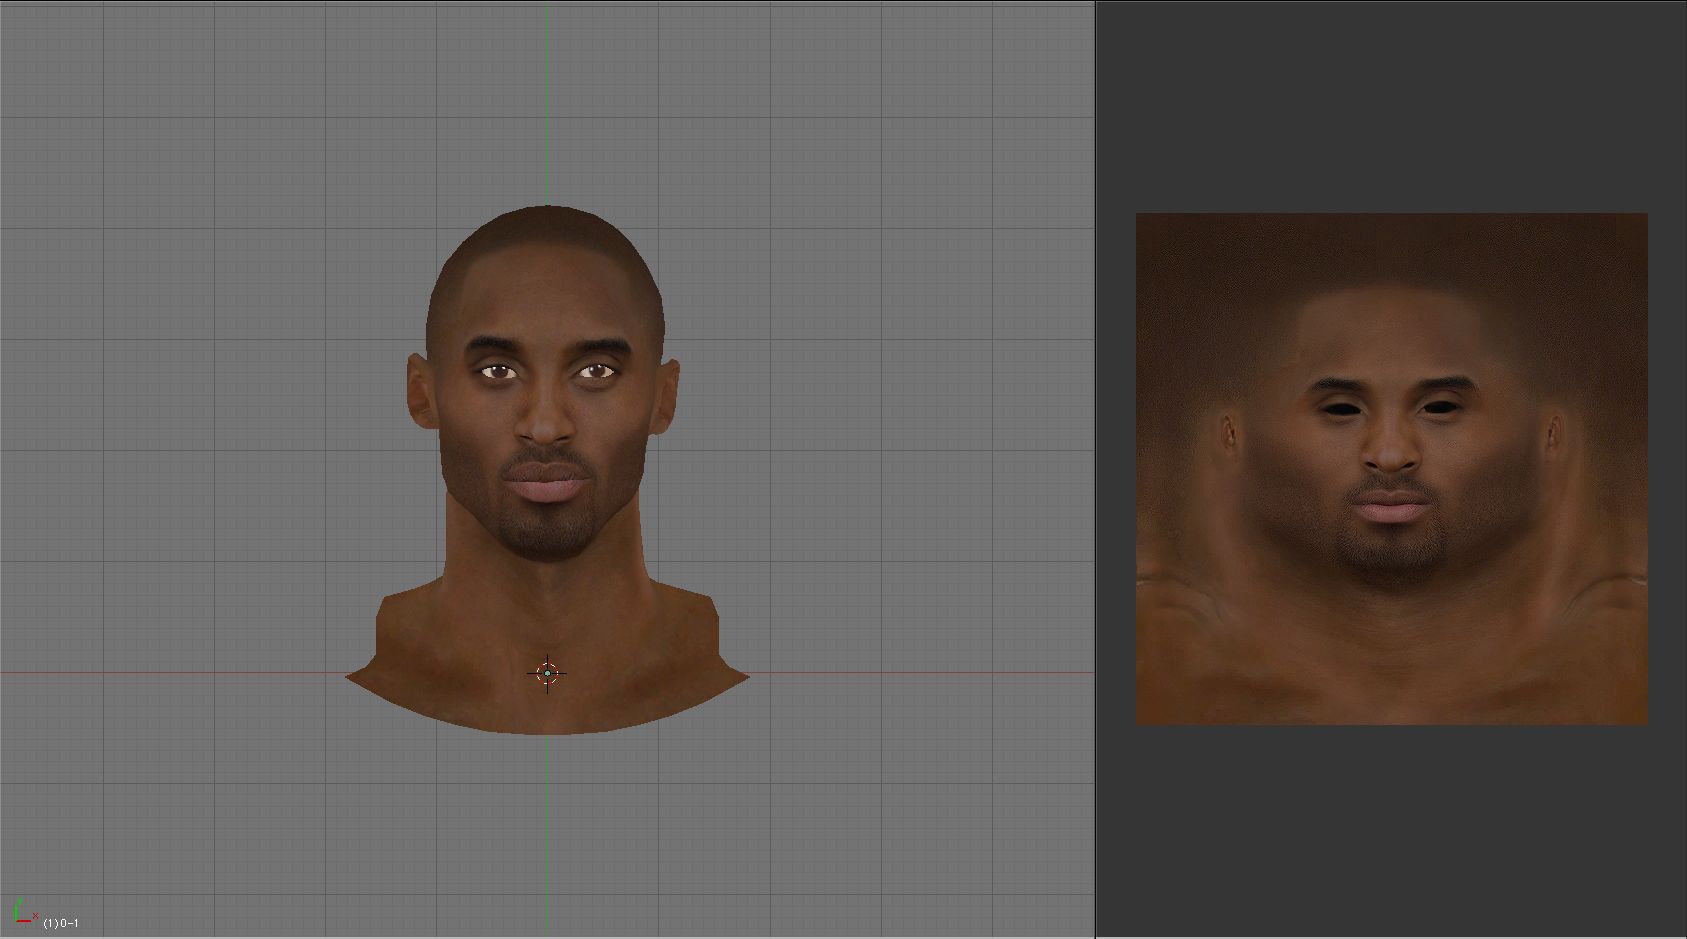This screenshot has width=1687, height=939.
Task: Click the nose in the UV texture image
Action: pos(1391,455)
